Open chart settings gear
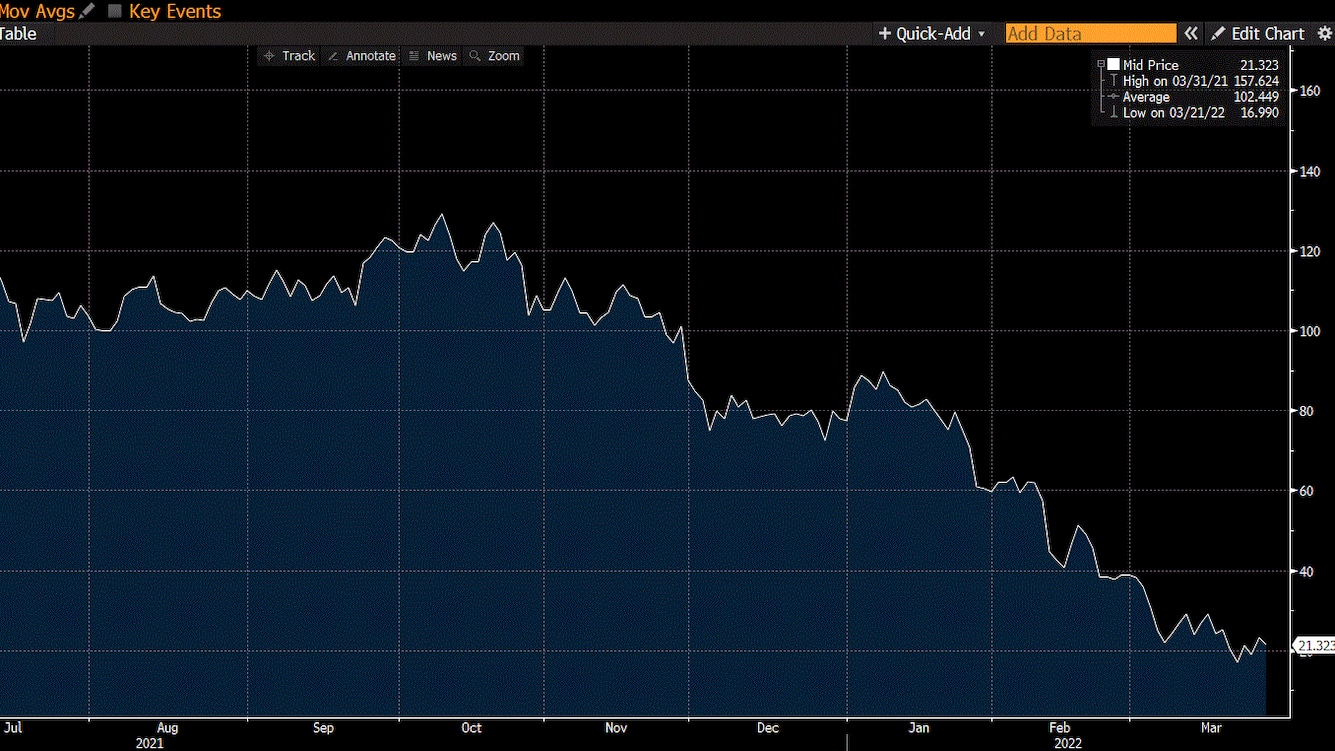Viewport: 1335px width, 751px height. point(1325,33)
